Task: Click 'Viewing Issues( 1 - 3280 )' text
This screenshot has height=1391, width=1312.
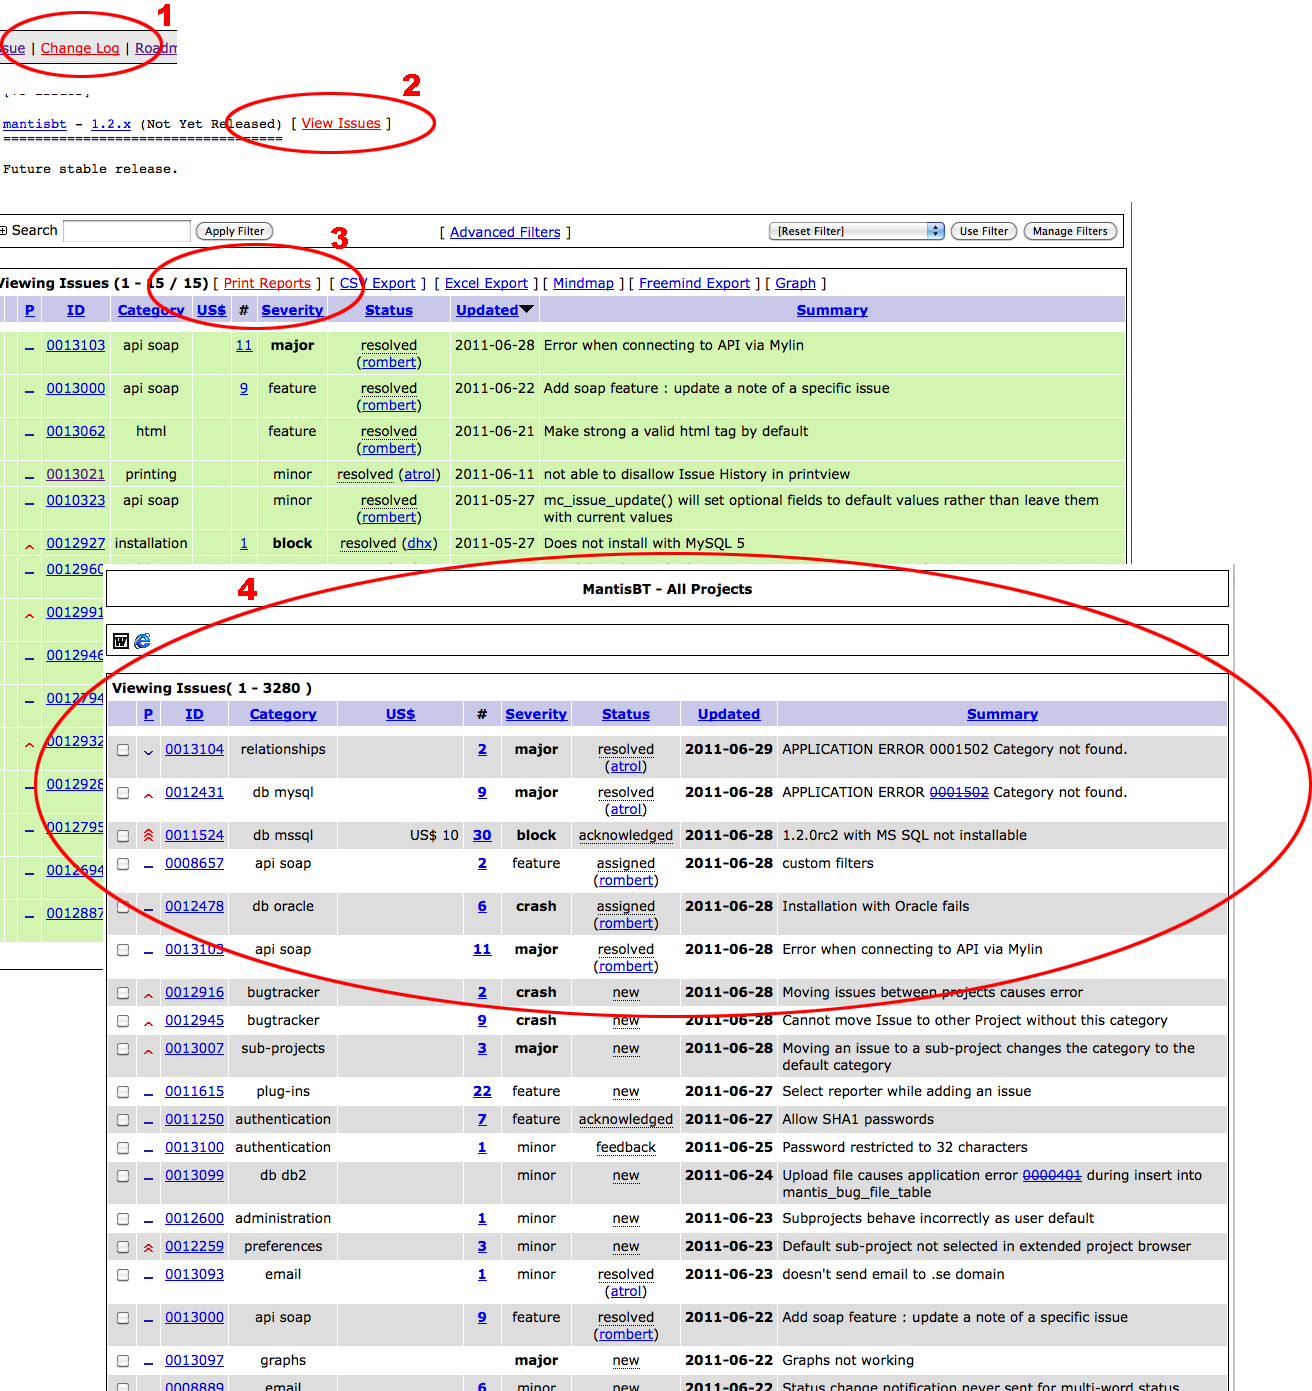Action: 212,688
